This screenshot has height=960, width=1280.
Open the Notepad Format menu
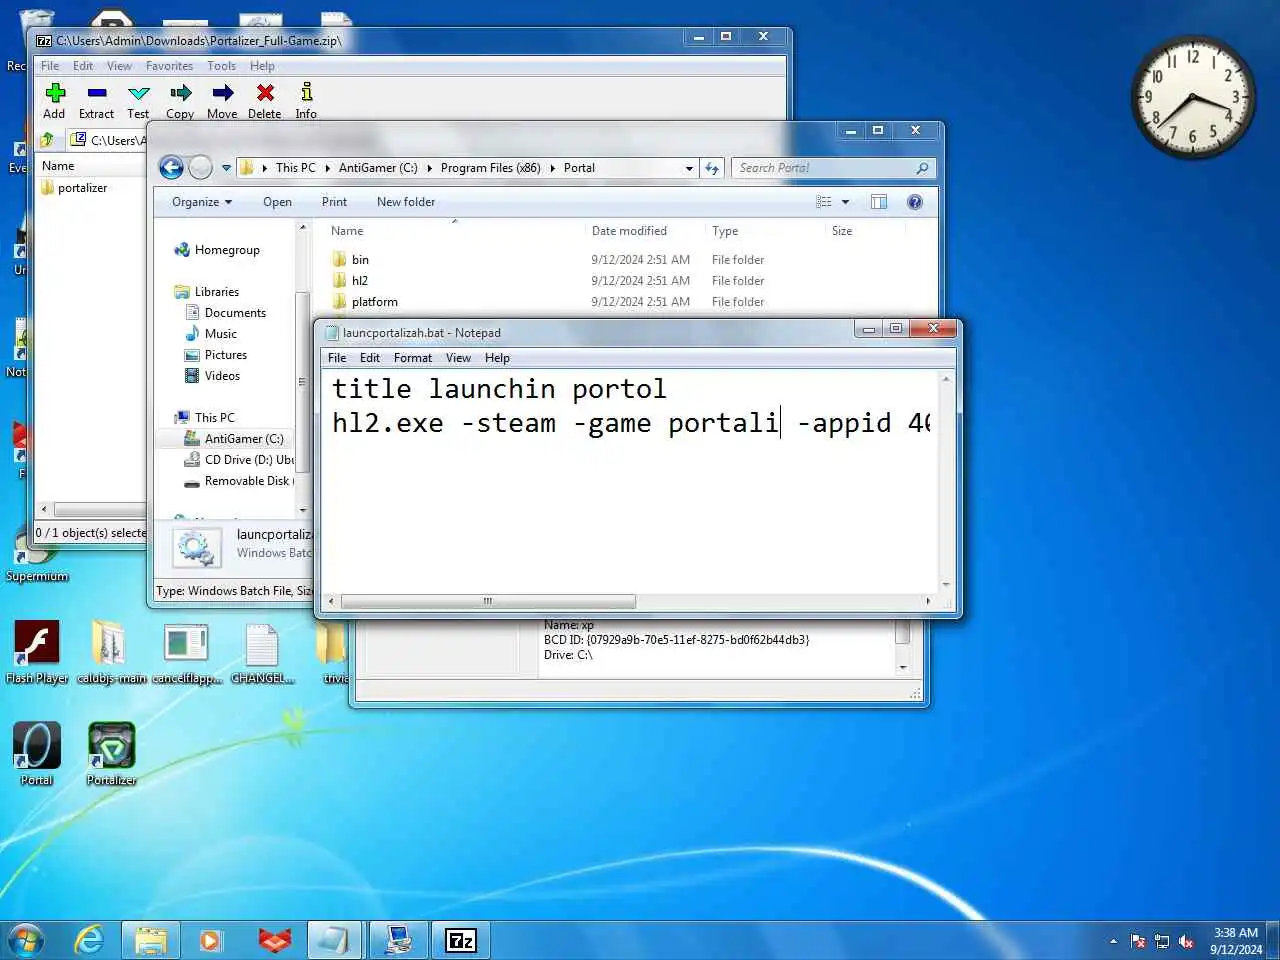coord(413,358)
